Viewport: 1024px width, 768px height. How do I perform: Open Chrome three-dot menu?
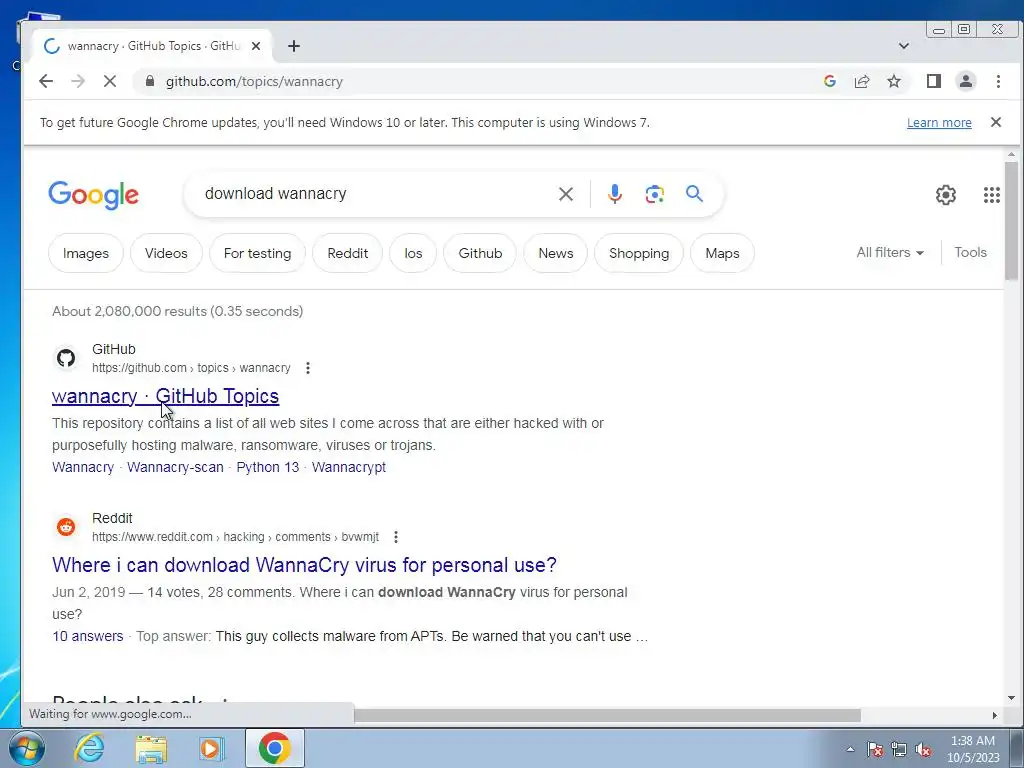(x=998, y=81)
